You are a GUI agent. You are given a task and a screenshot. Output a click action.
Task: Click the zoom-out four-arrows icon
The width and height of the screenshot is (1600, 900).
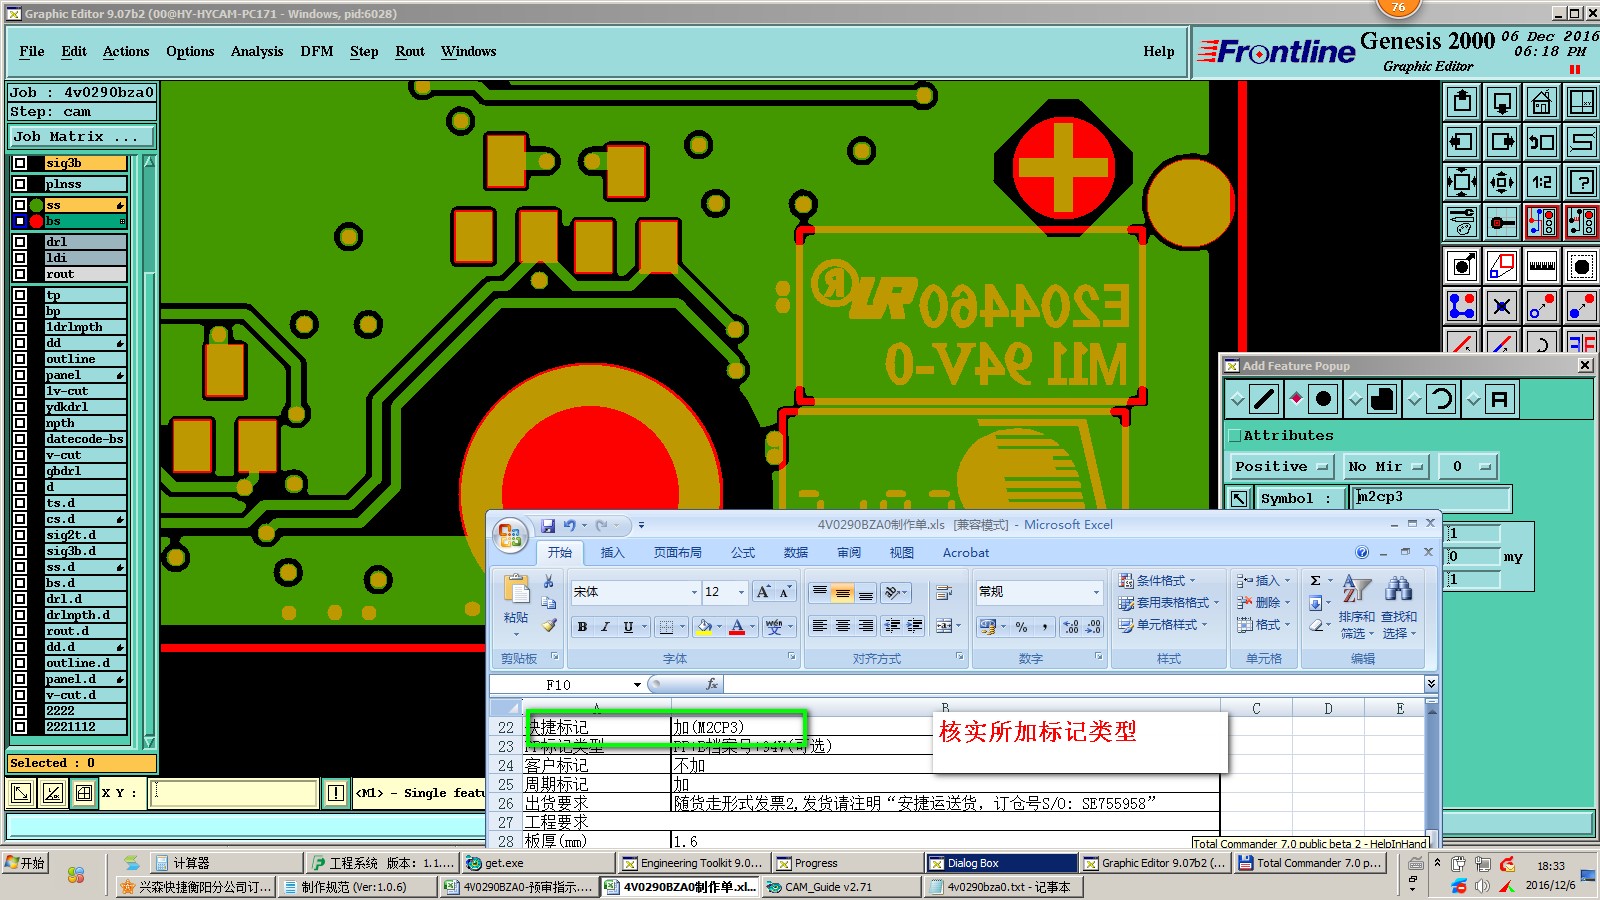tap(1462, 182)
